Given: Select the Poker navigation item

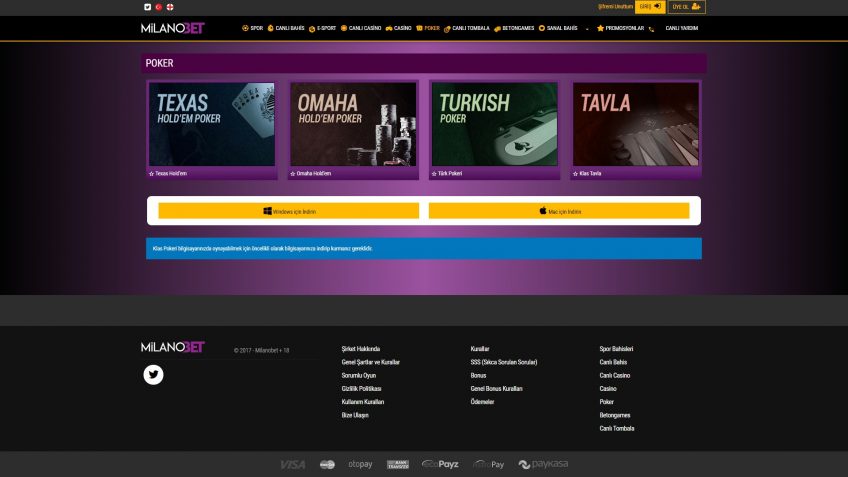Looking at the screenshot, I should tap(428, 28).
